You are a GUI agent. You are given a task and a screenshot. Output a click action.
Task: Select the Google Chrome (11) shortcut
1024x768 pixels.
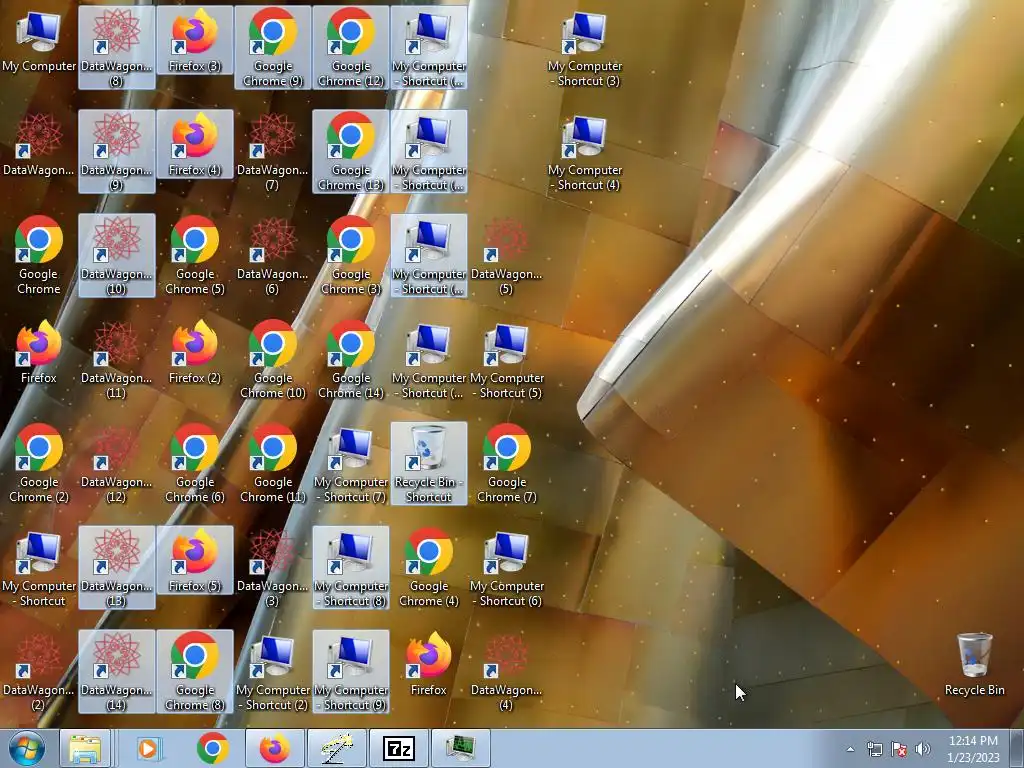[x=272, y=463]
